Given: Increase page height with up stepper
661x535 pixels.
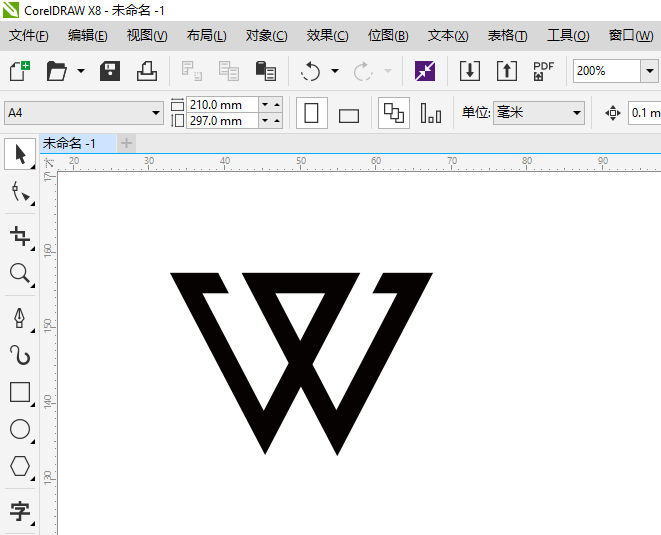Looking at the screenshot, I should pos(277,121).
